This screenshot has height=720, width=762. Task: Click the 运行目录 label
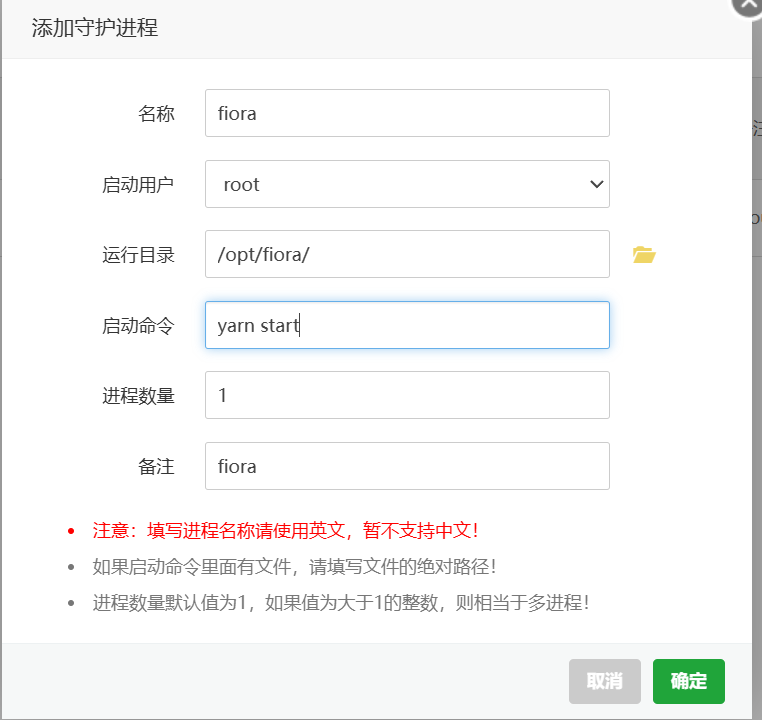138,255
